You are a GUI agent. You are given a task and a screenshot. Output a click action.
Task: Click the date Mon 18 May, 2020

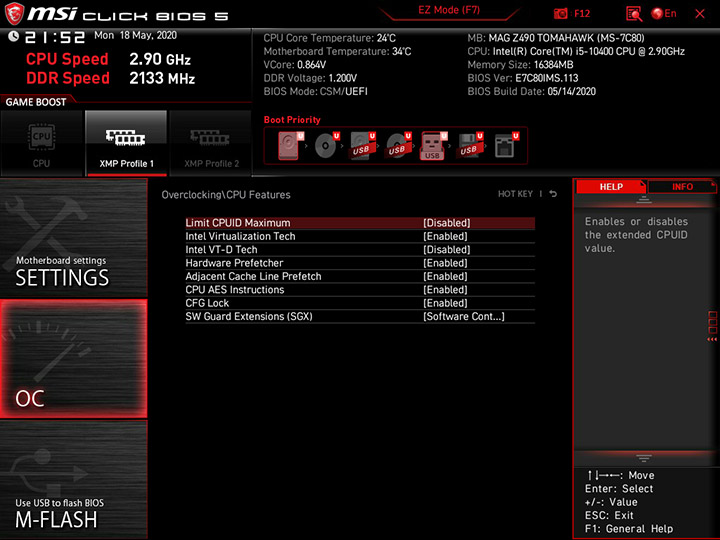tap(135, 35)
